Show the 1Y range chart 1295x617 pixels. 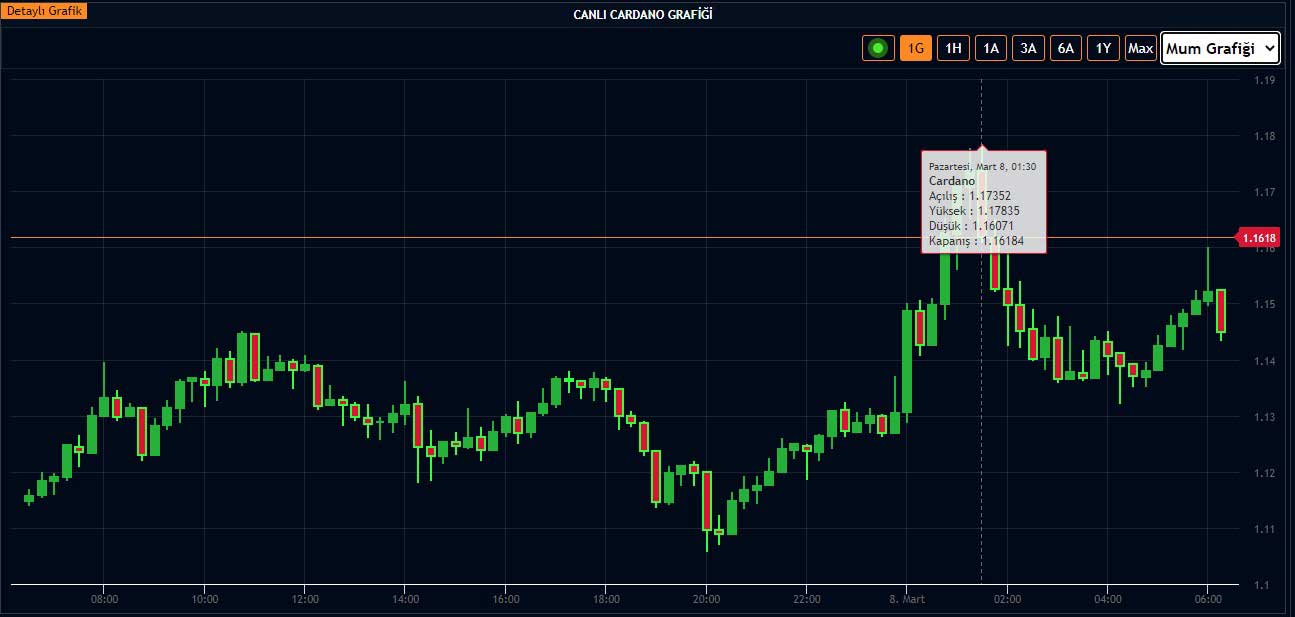point(1103,48)
